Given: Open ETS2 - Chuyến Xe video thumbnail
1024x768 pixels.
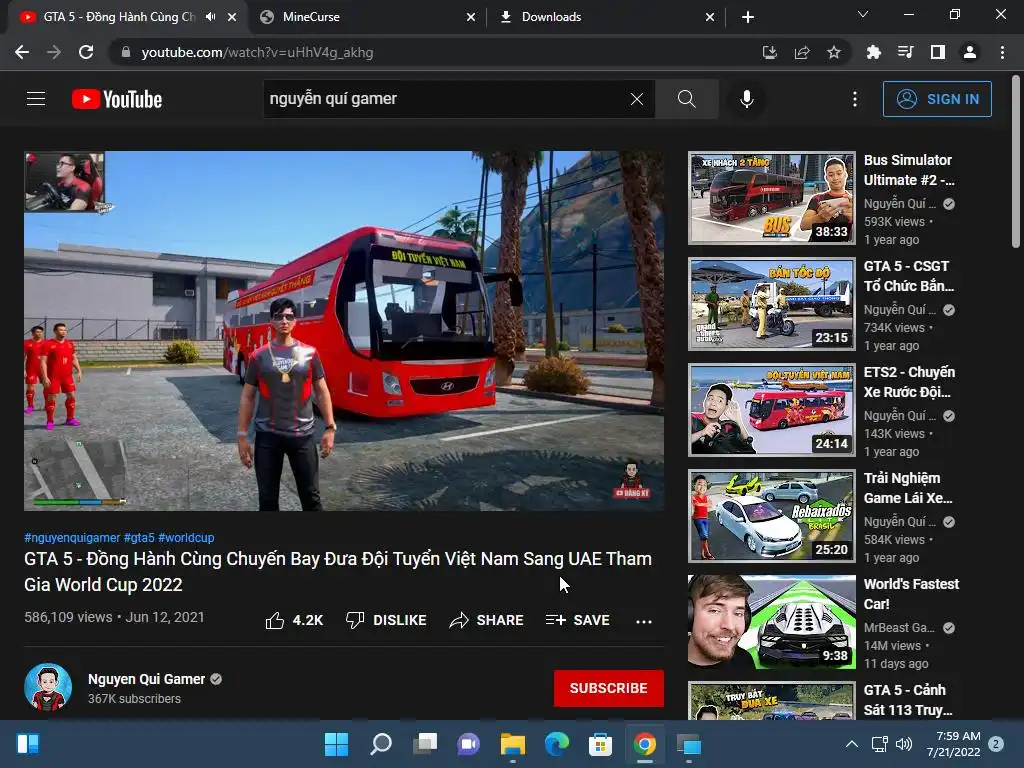Looking at the screenshot, I should [772, 410].
